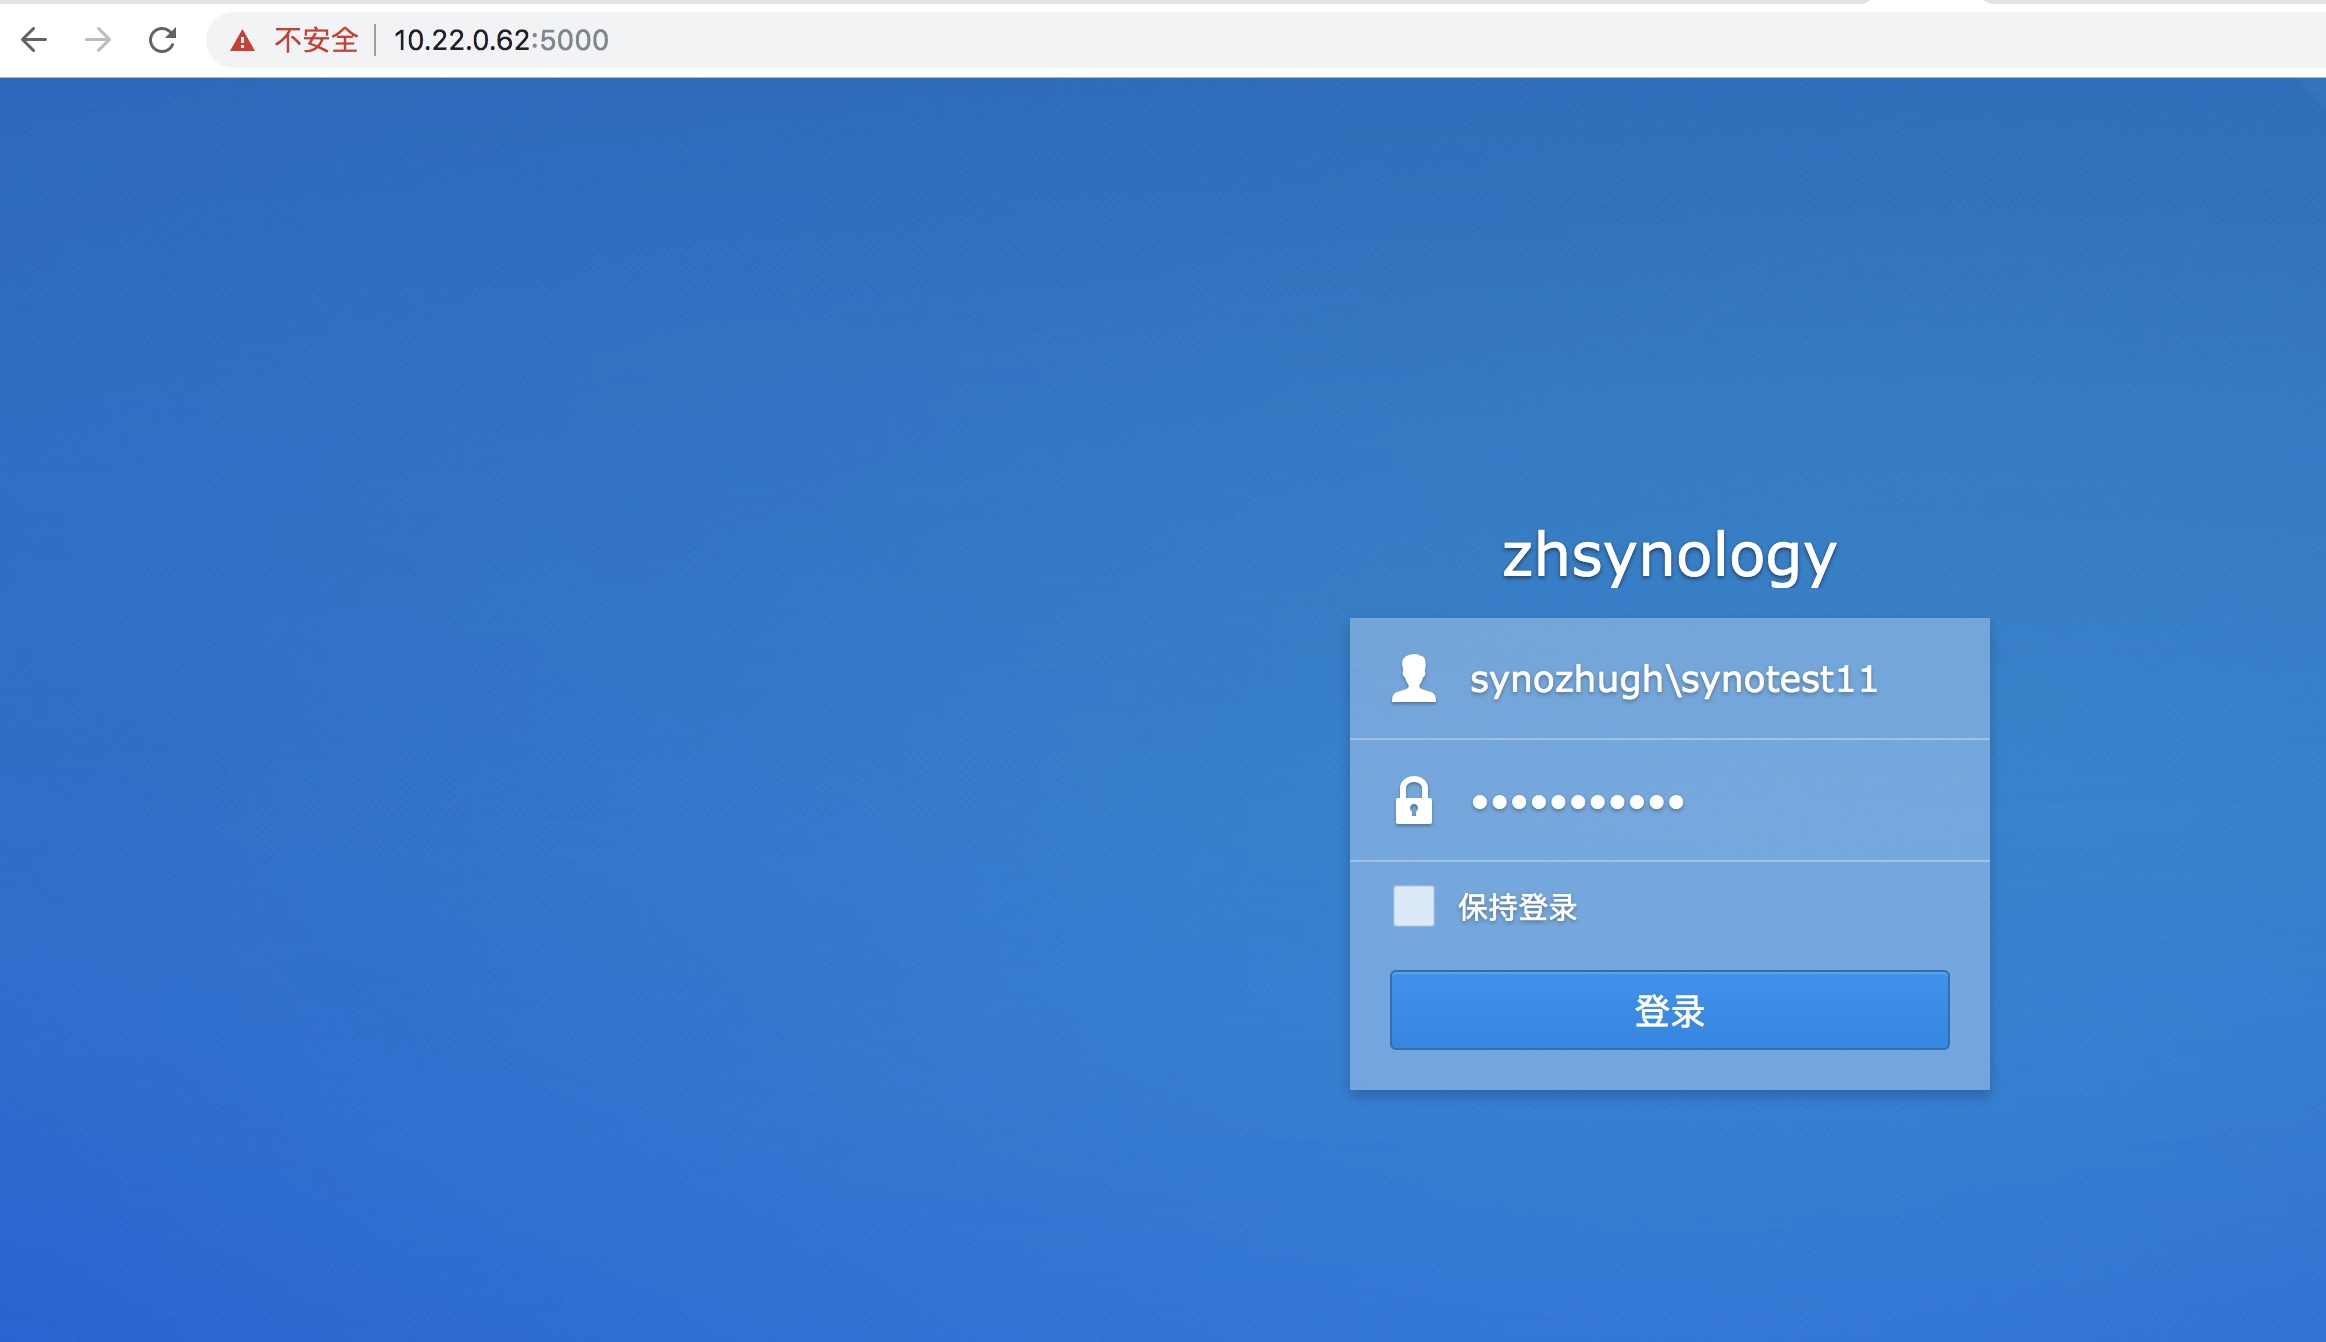Click the zhsynology server title
The height and width of the screenshot is (1342, 2326).
click(1669, 556)
